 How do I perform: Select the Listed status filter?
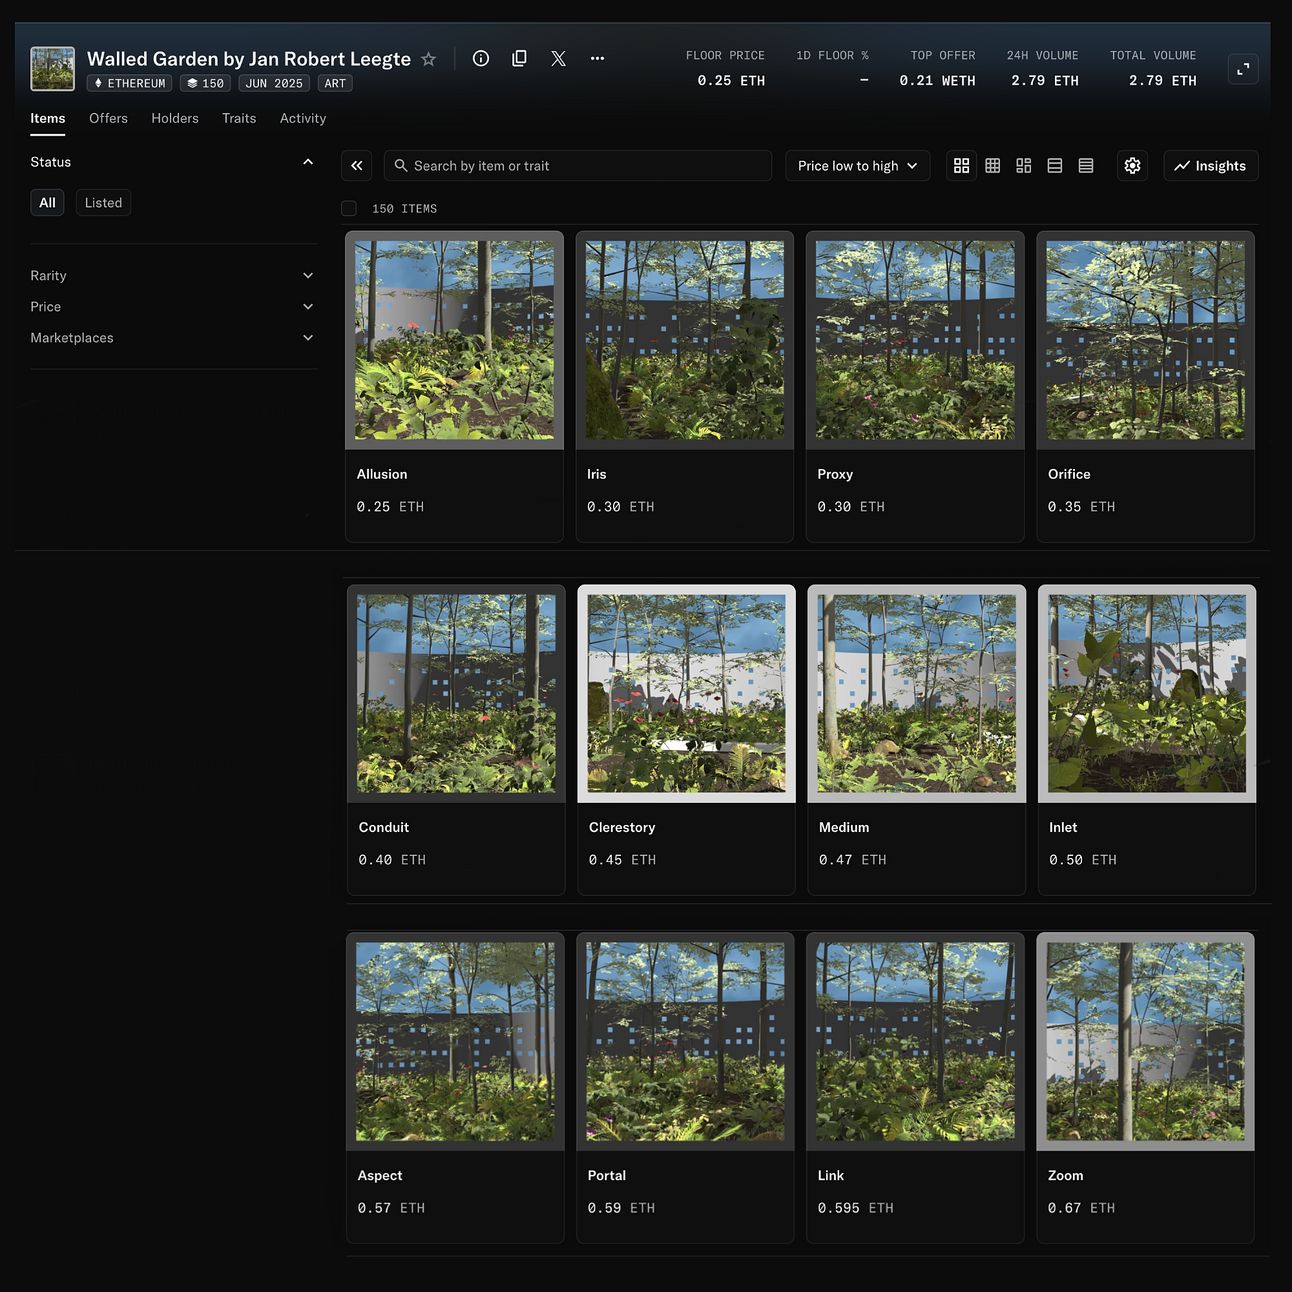point(103,203)
